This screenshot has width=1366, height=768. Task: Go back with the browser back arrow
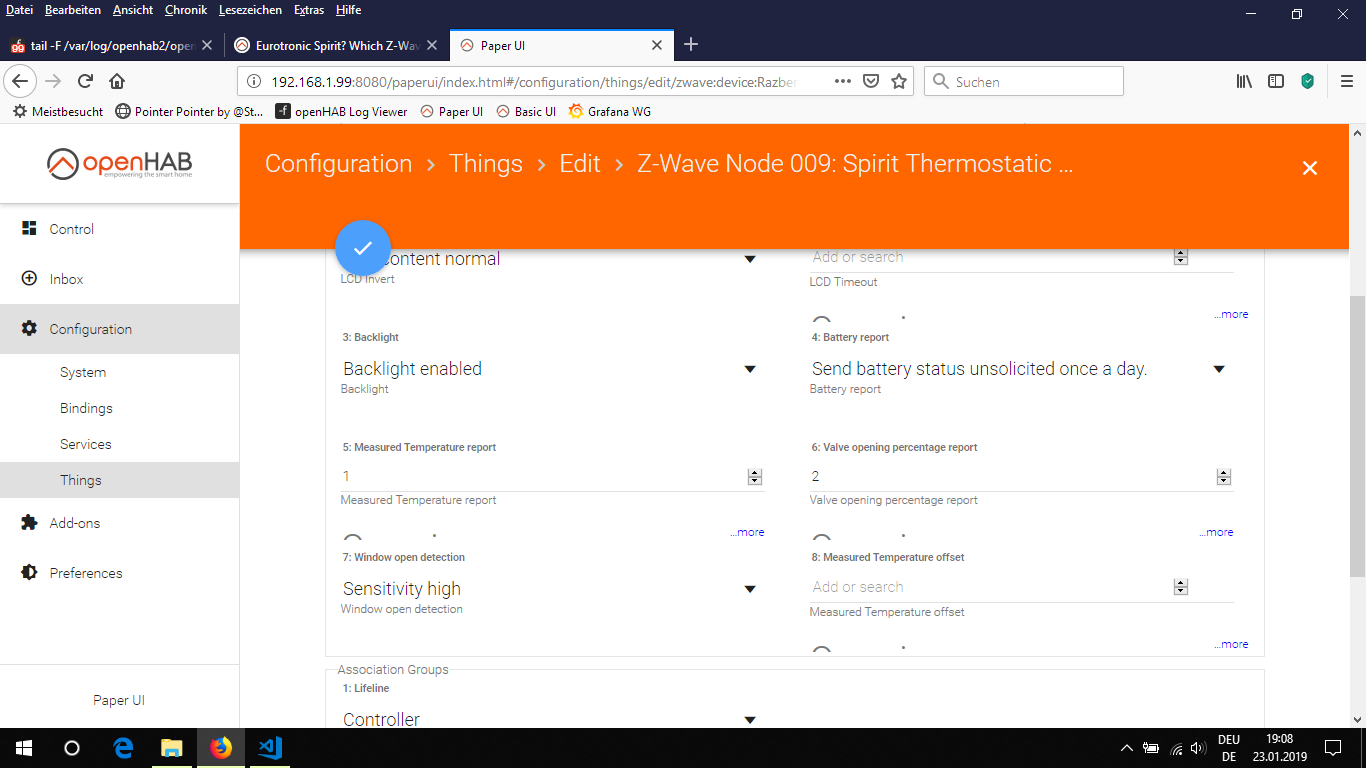pos(22,81)
